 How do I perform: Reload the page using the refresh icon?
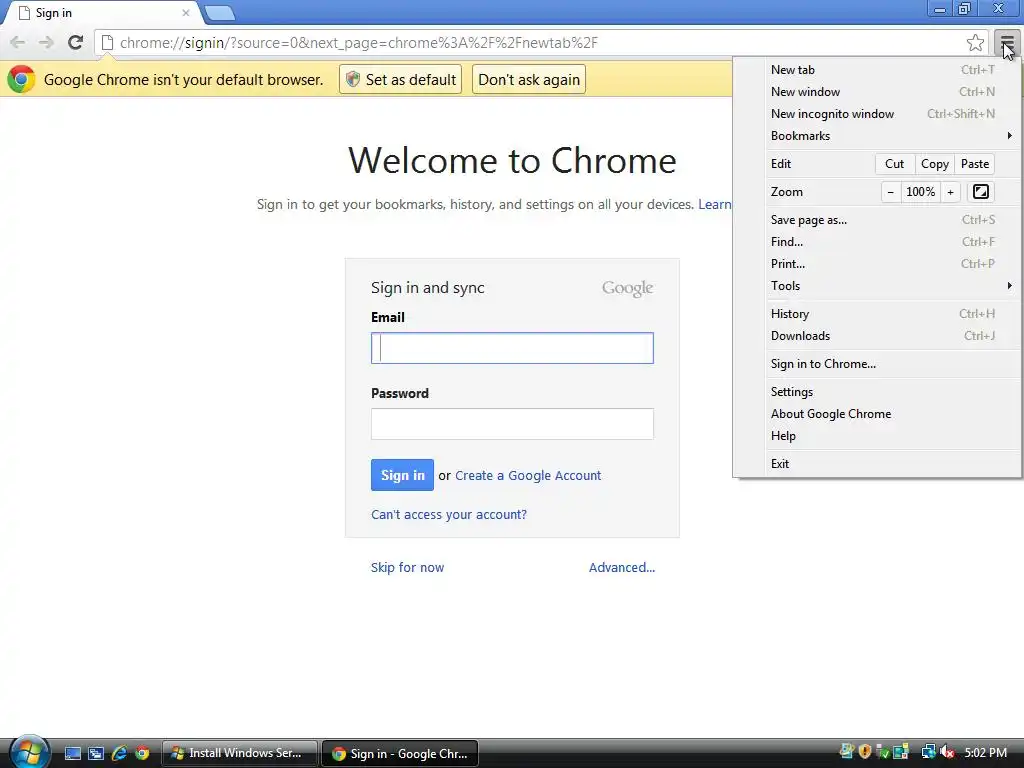click(76, 43)
